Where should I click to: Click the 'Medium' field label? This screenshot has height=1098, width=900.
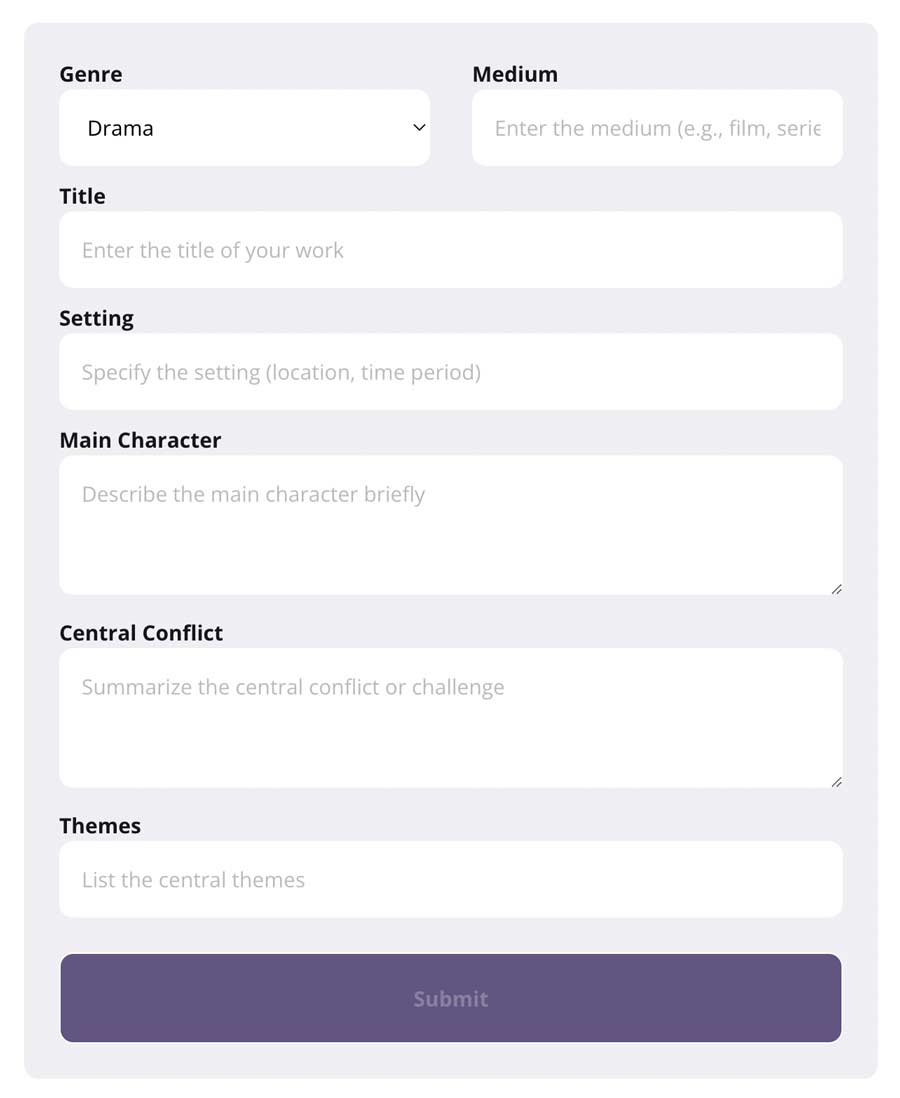515,74
